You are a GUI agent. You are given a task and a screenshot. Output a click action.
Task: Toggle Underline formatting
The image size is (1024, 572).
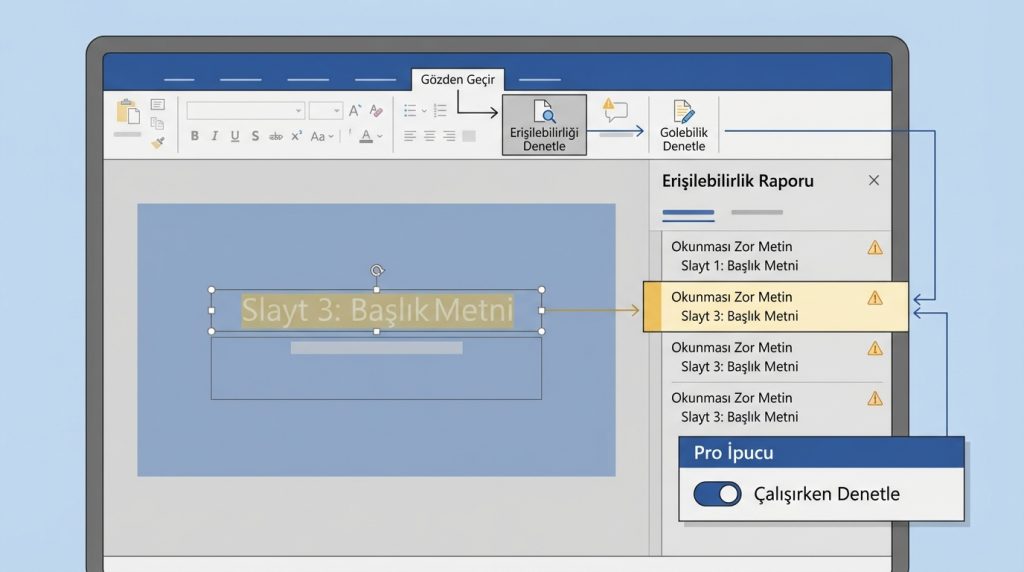click(234, 136)
